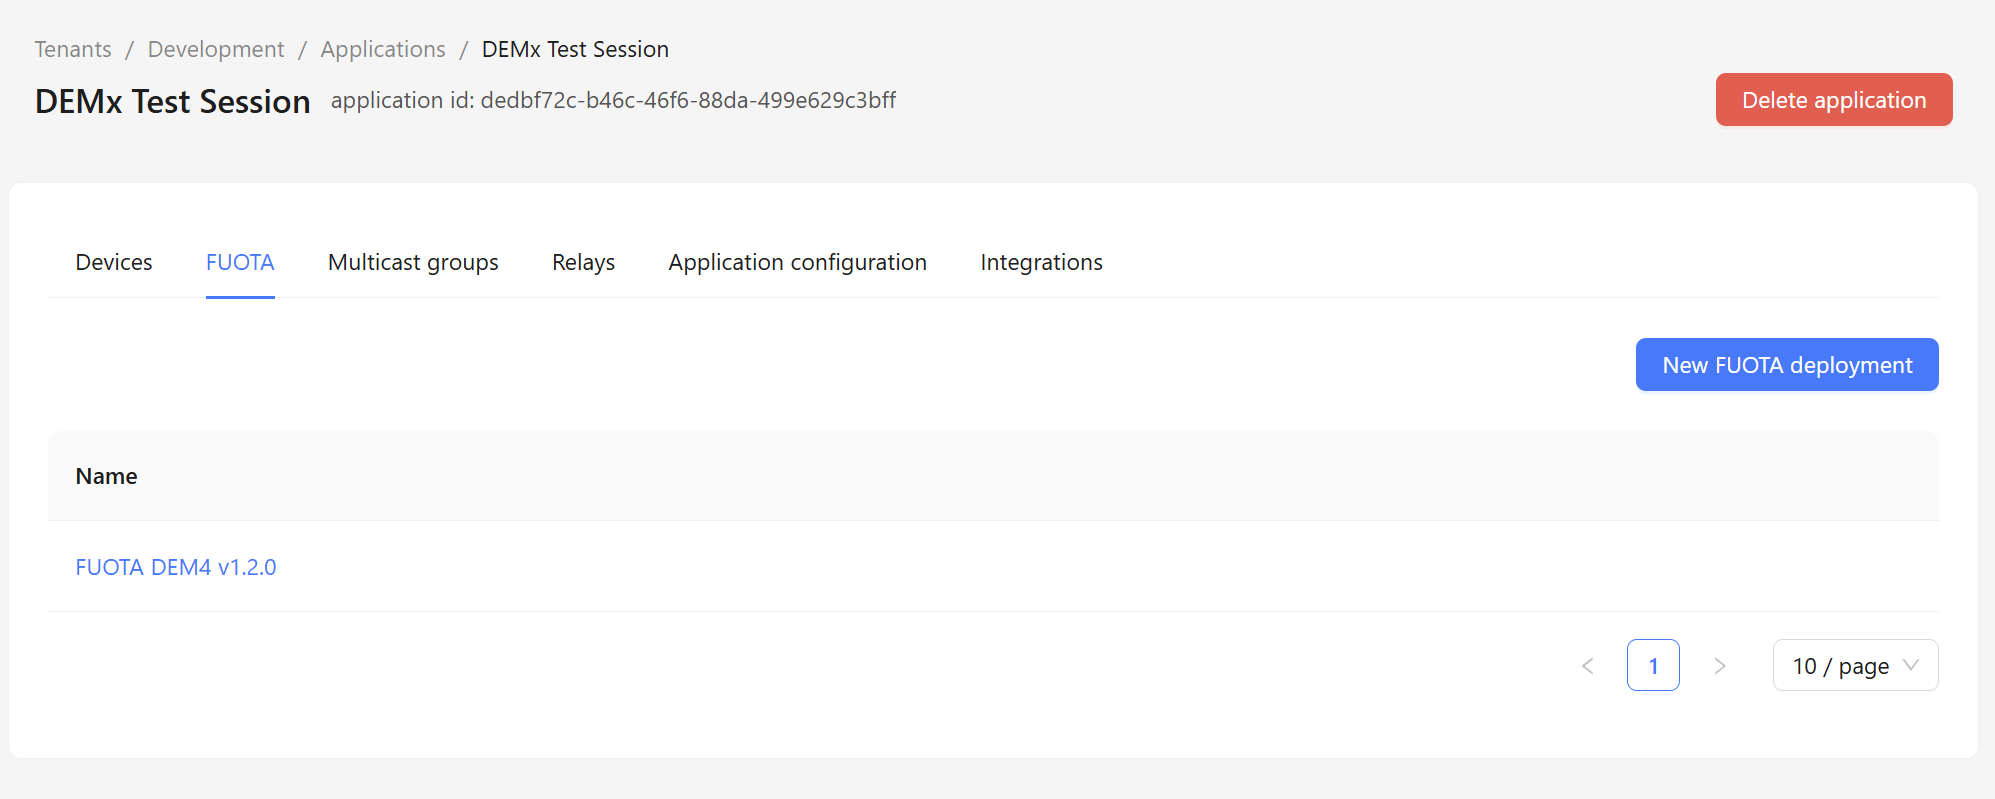The height and width of the screenshot is (799, 1995).
Task: Navigate to Applications breadcrumb
Action: pyautogui.click(x=383, y=49)
